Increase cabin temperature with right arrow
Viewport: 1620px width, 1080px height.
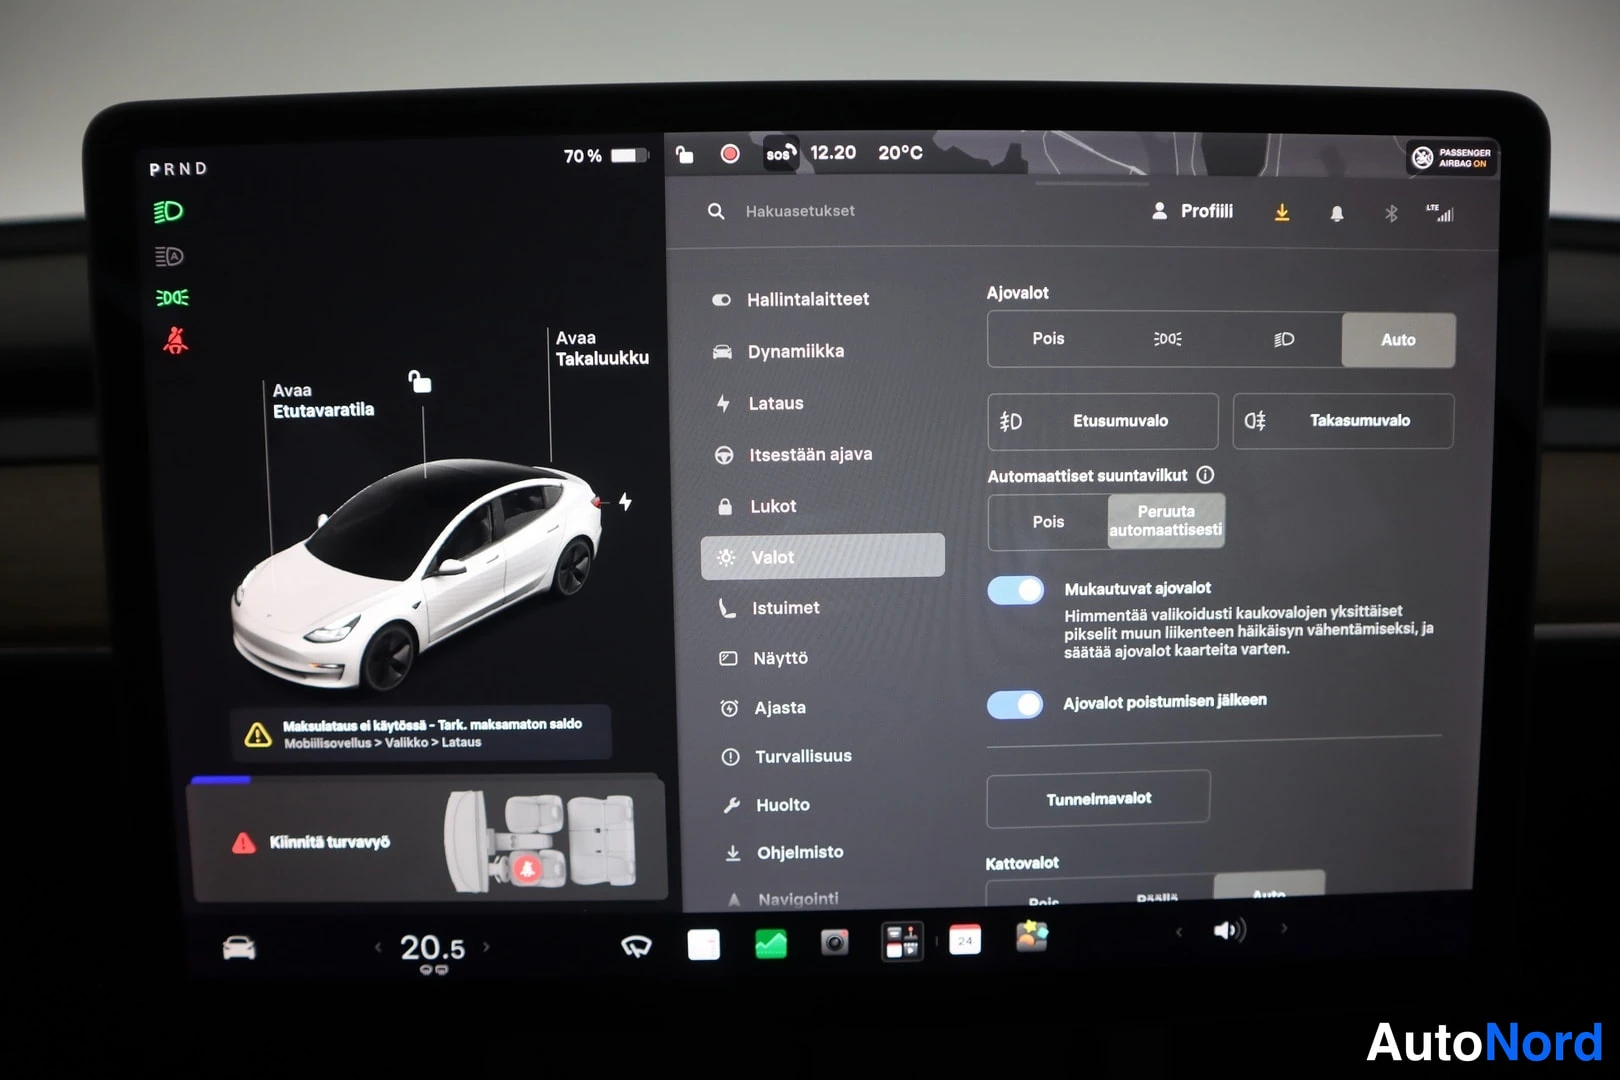[x=487, y=946]
